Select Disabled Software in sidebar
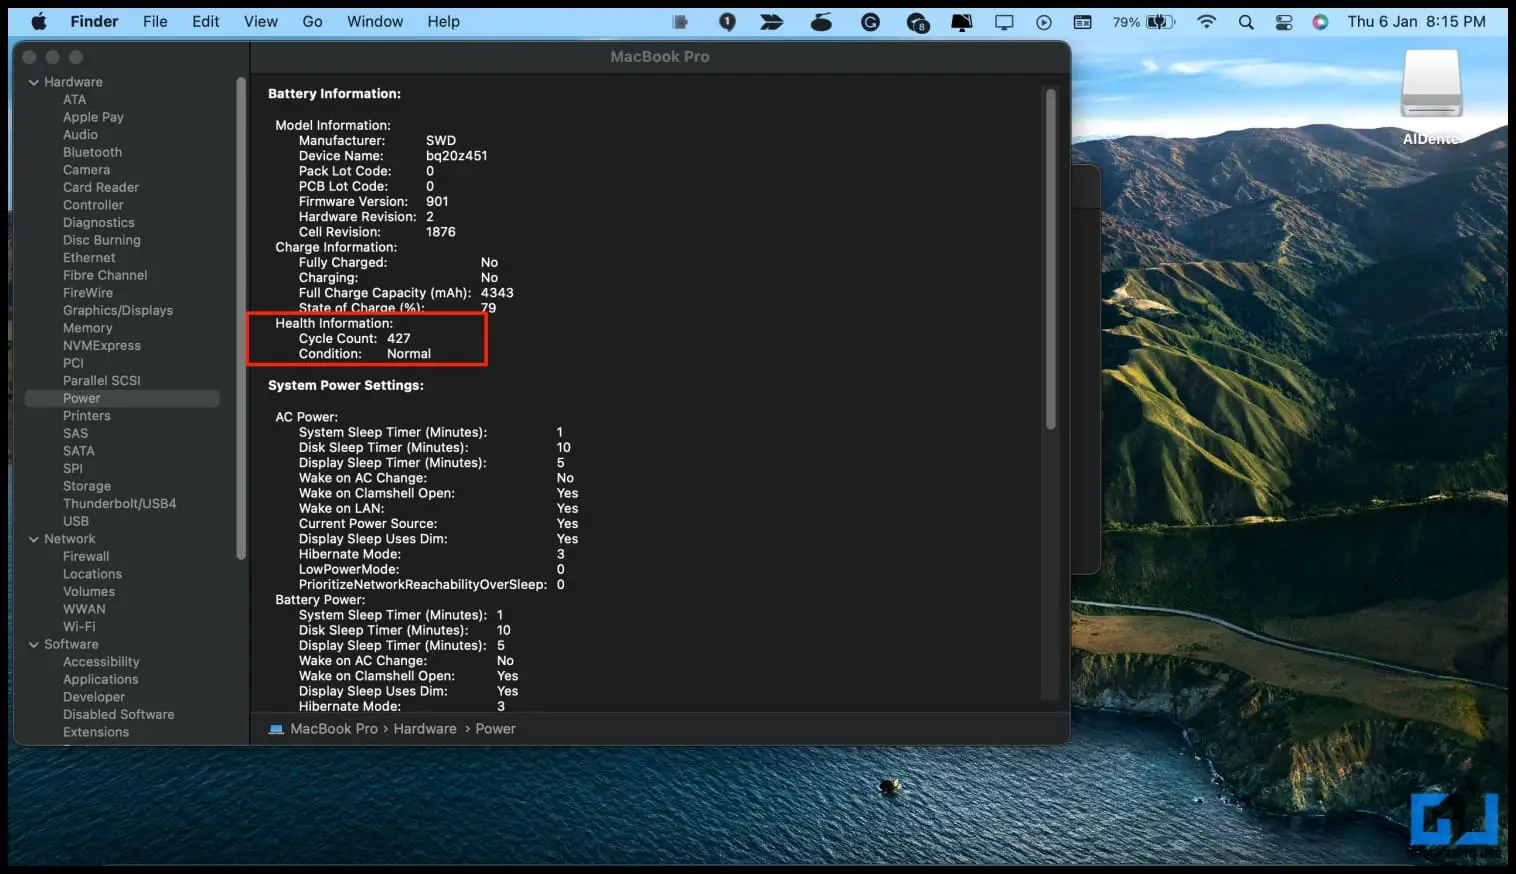The height and width of the screenshot is (874, 1516). point(118,715)
